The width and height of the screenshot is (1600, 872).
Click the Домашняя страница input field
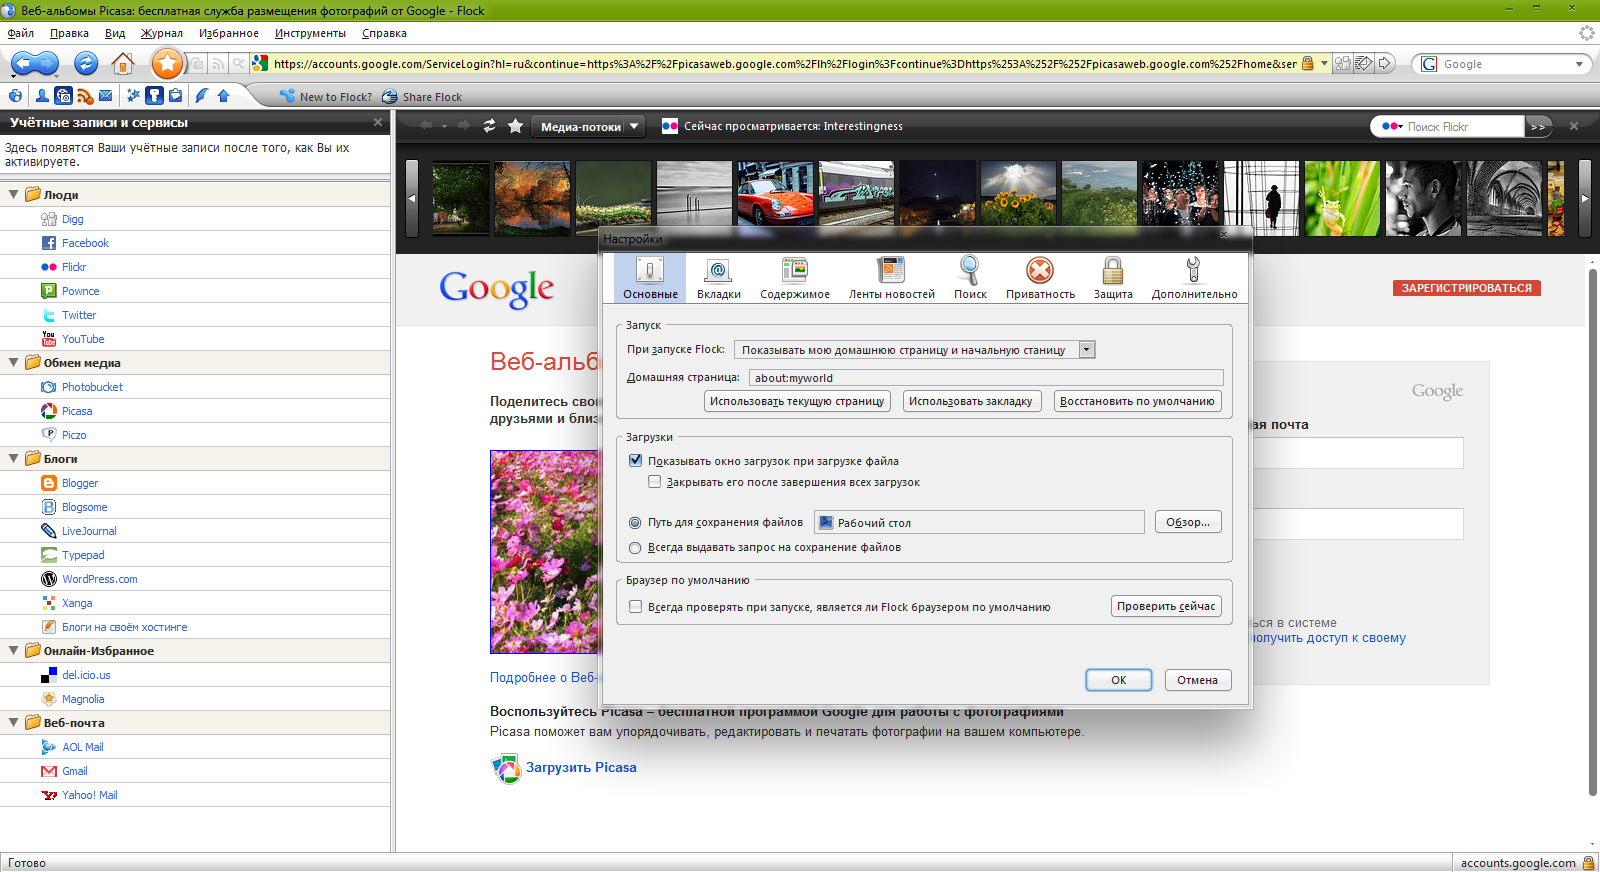[x=986, y=378]
